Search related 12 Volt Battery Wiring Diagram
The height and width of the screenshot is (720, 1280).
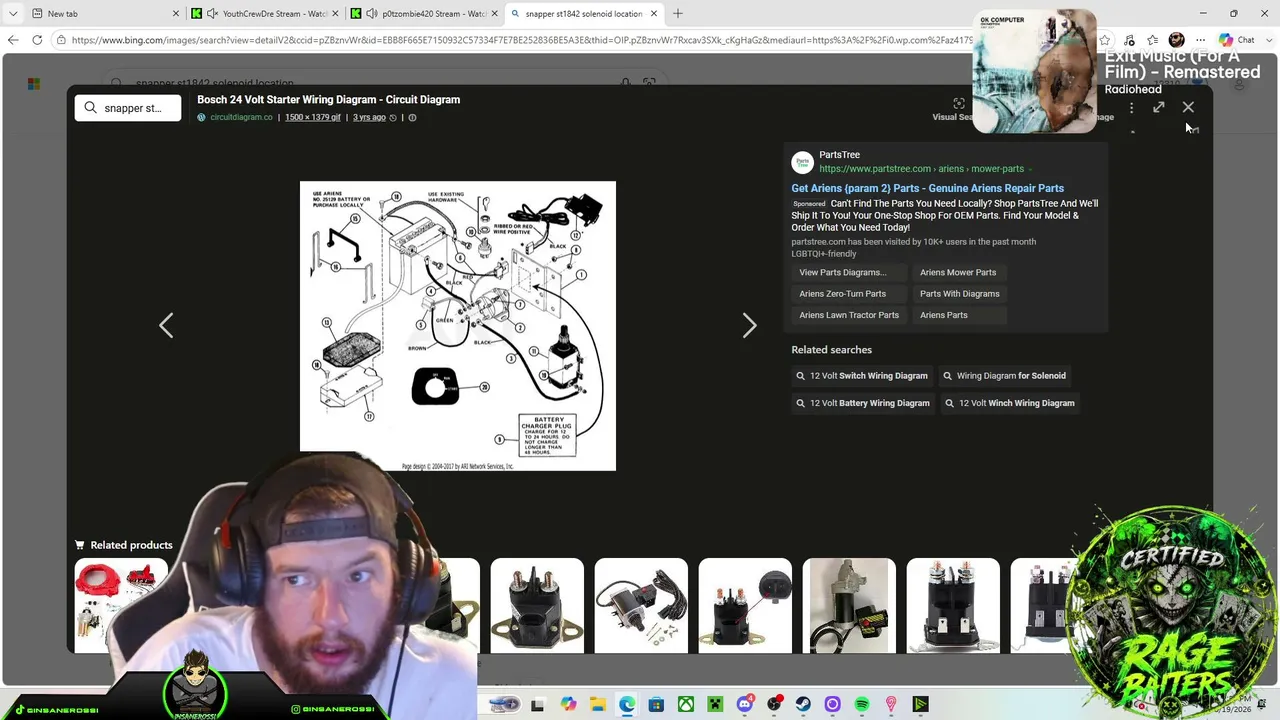tap(863, 403)
